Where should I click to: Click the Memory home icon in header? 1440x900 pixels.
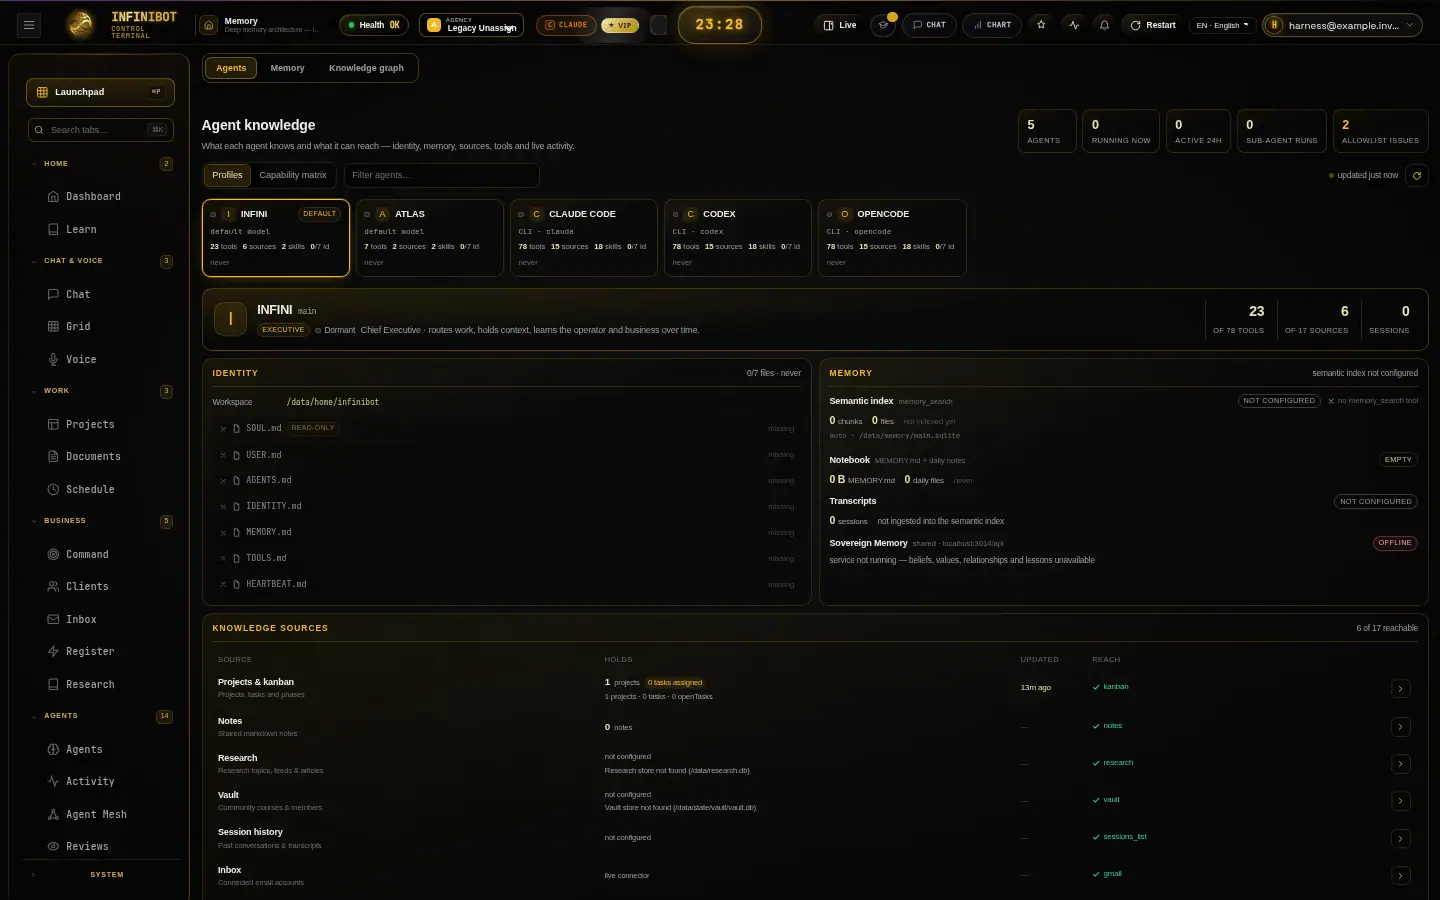point(209,25)
